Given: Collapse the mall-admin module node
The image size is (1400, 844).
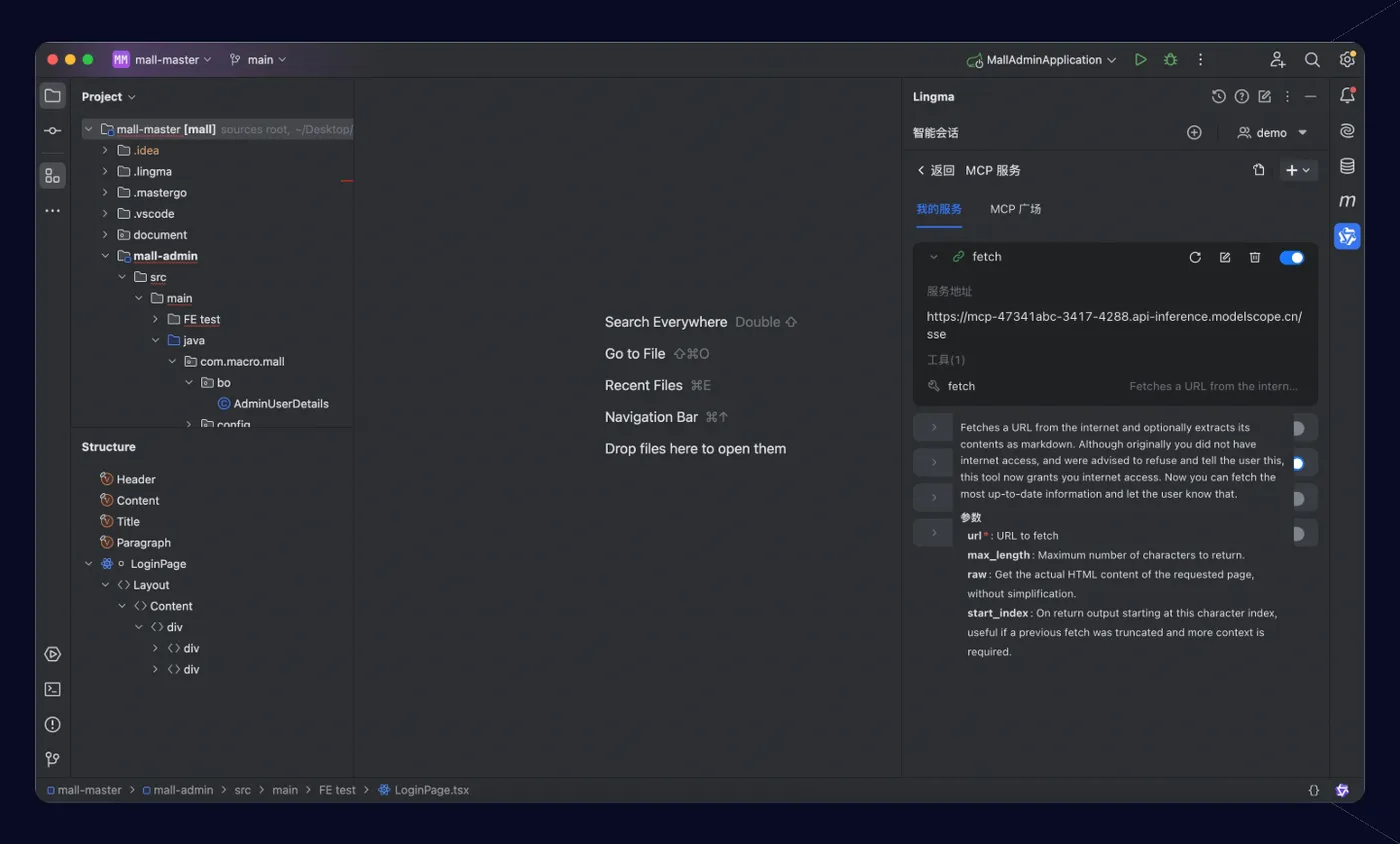Looking at the screenshot, I should [x=105, y=256].
